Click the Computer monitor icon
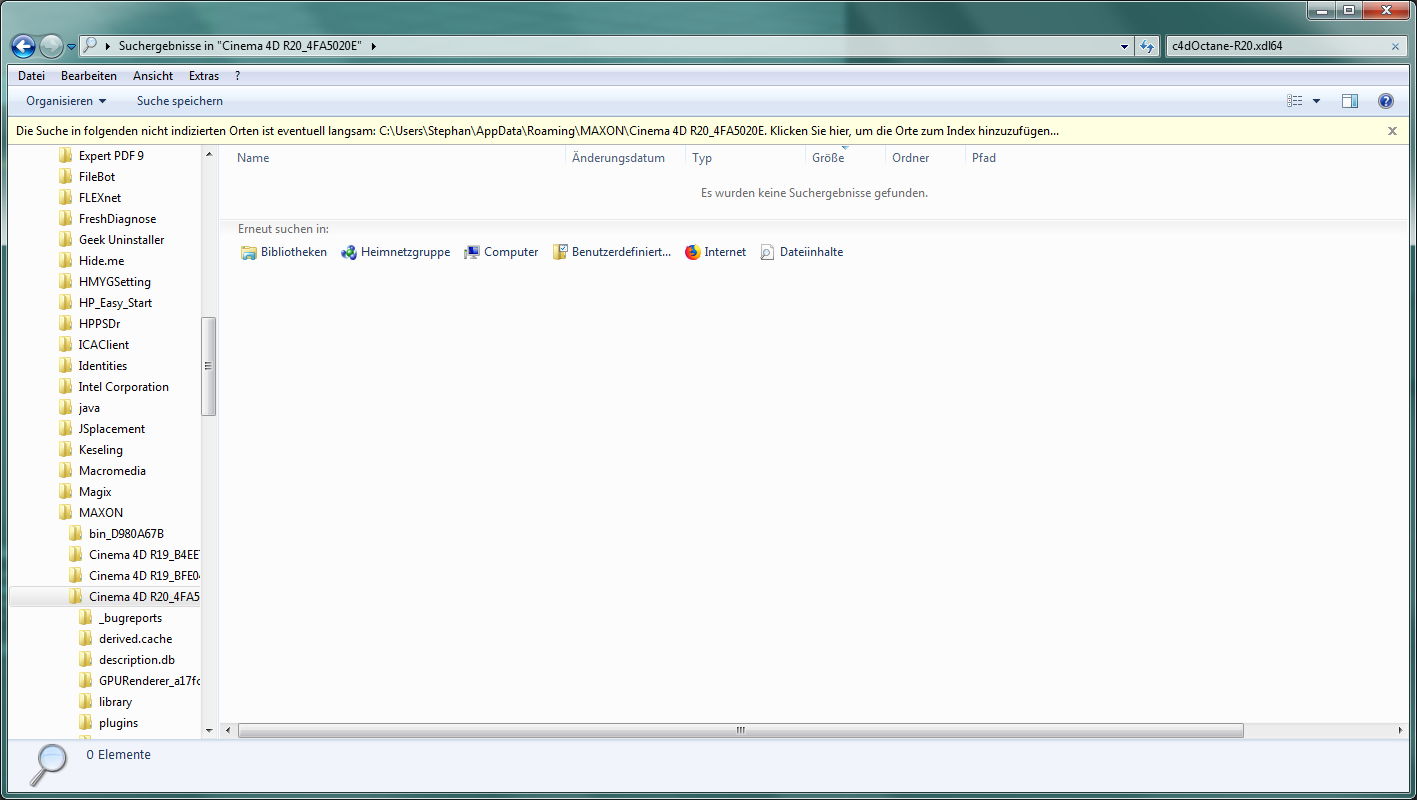The width and height of the screenshot is (1417, 800). click(472, 252)
